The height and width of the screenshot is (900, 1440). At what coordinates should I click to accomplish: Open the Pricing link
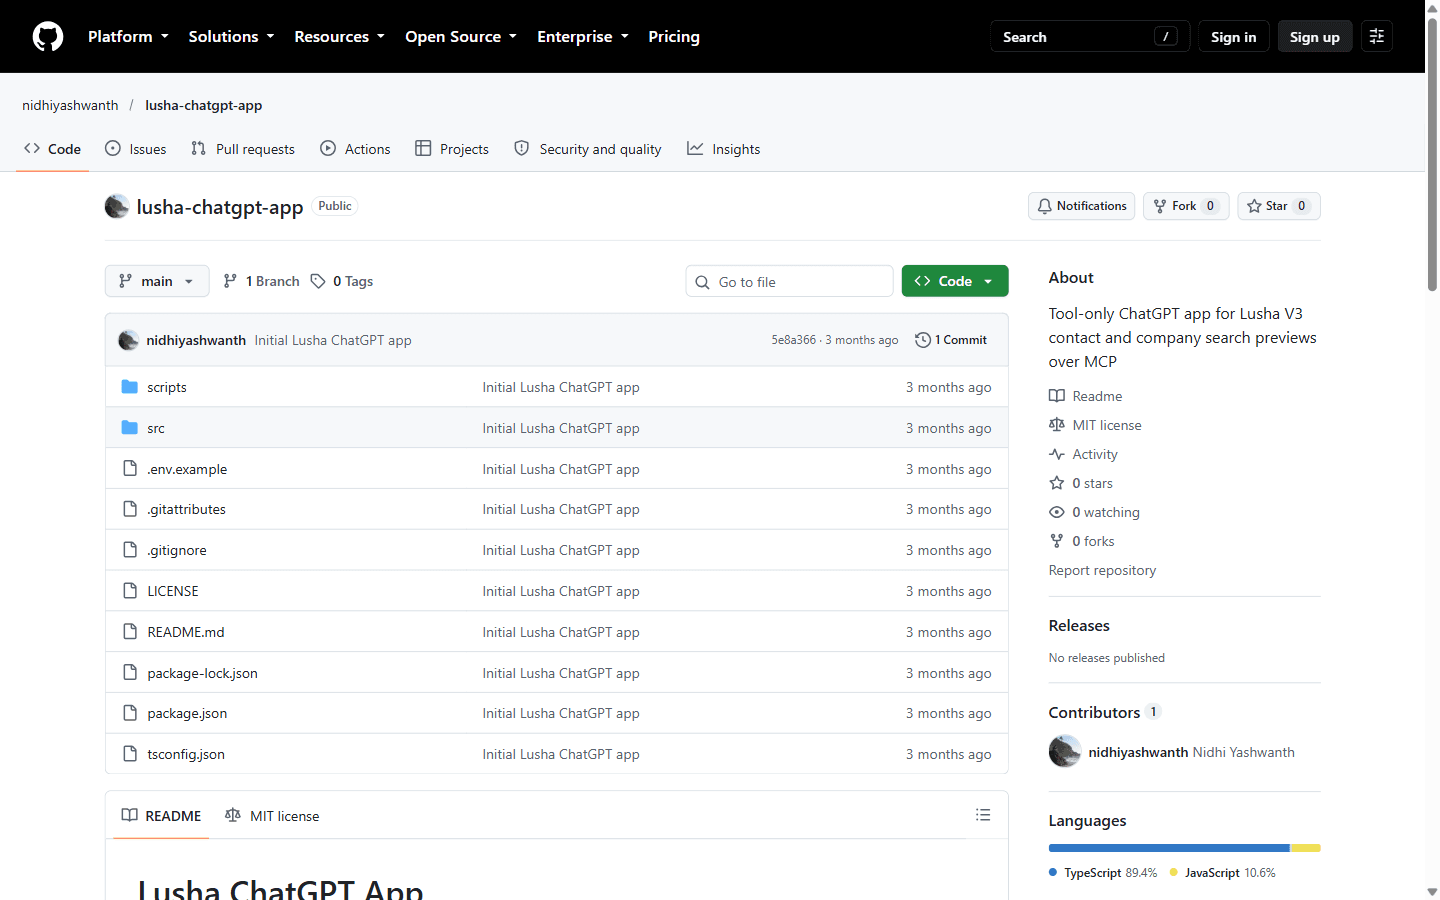(x=674, y=36)
